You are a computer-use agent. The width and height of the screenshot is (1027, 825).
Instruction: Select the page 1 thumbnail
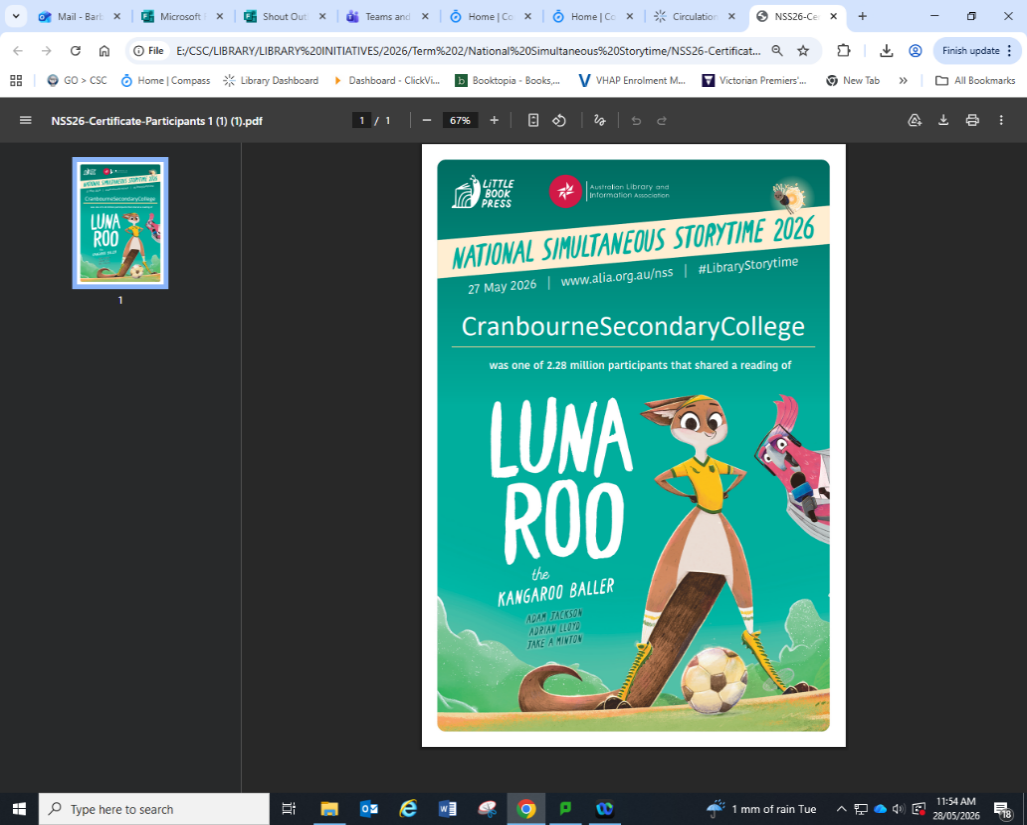pos(121,223)
